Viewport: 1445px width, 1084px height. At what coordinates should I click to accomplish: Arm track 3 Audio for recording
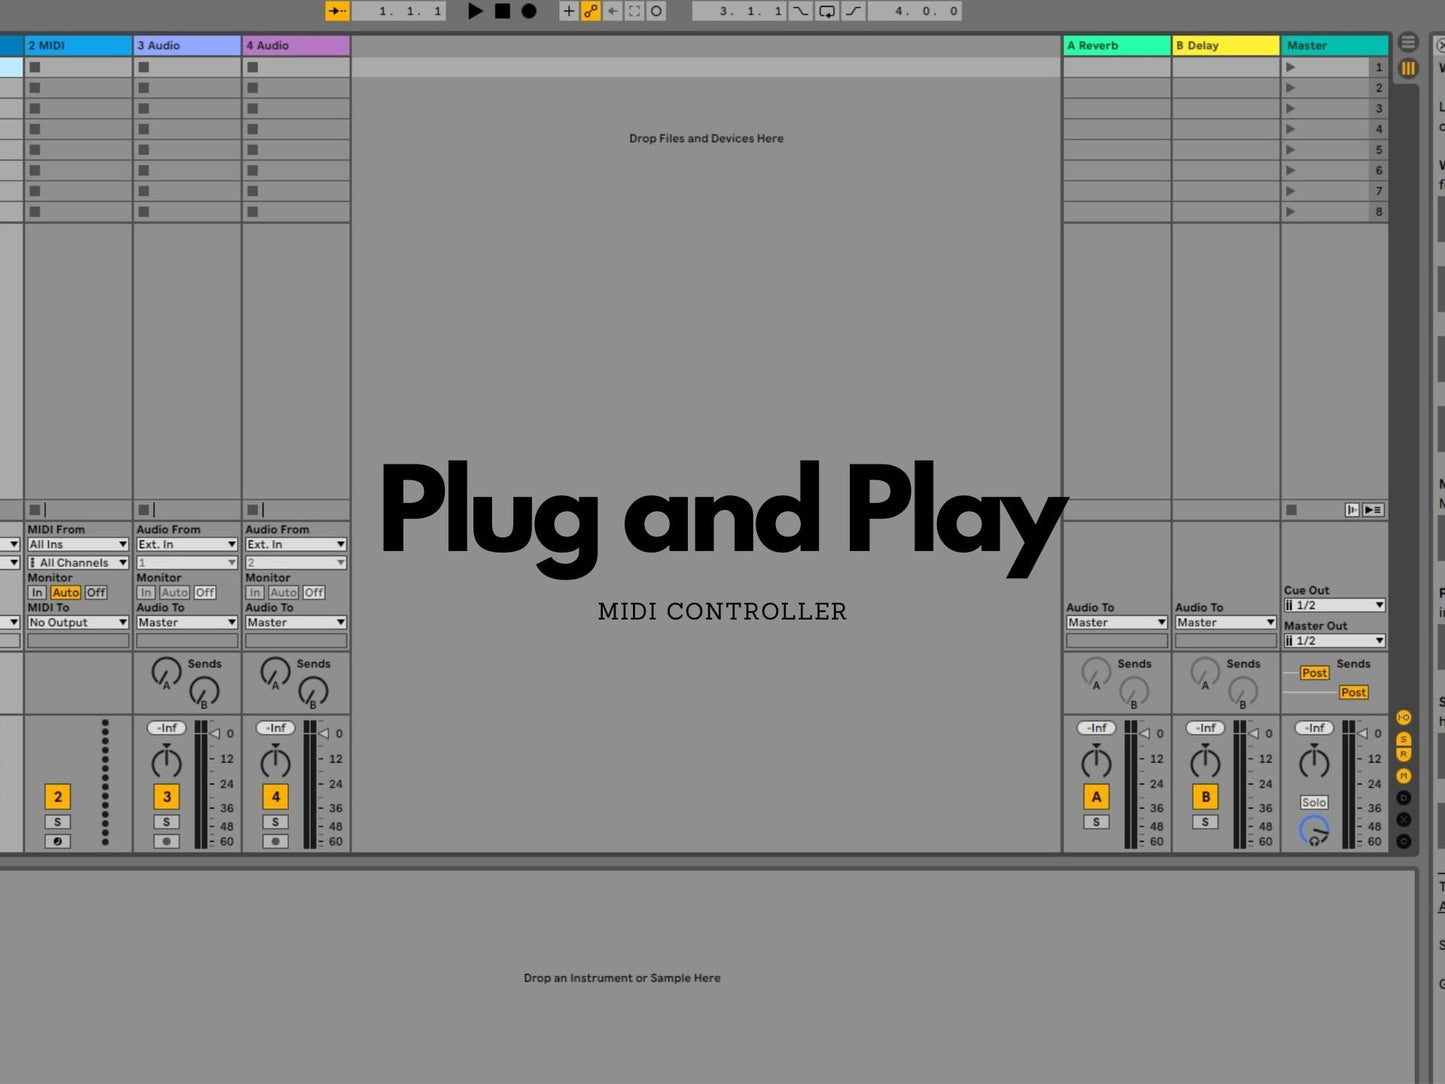(x=167, y=842)
